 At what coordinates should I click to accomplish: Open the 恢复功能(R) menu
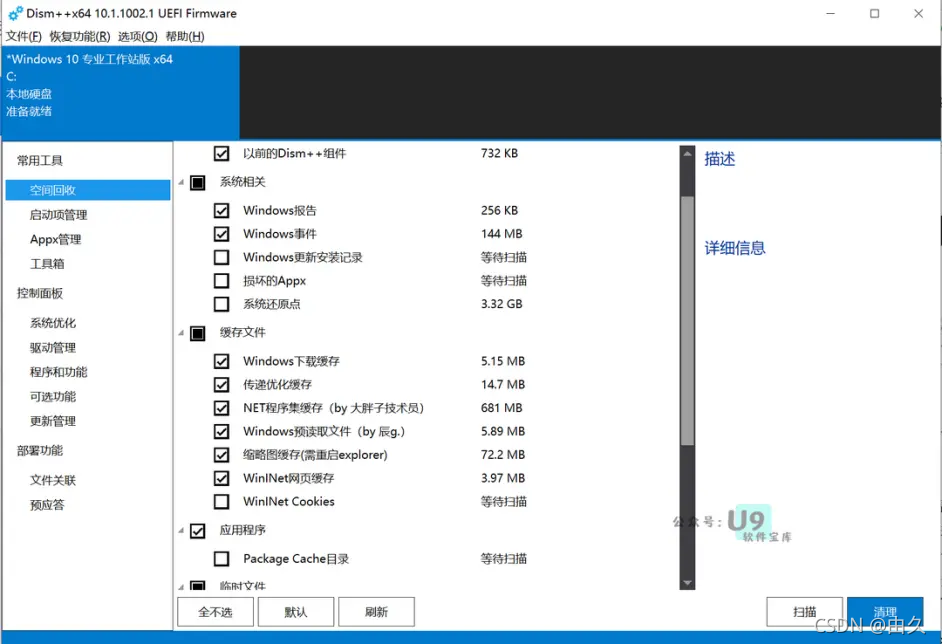pos(80,37)
